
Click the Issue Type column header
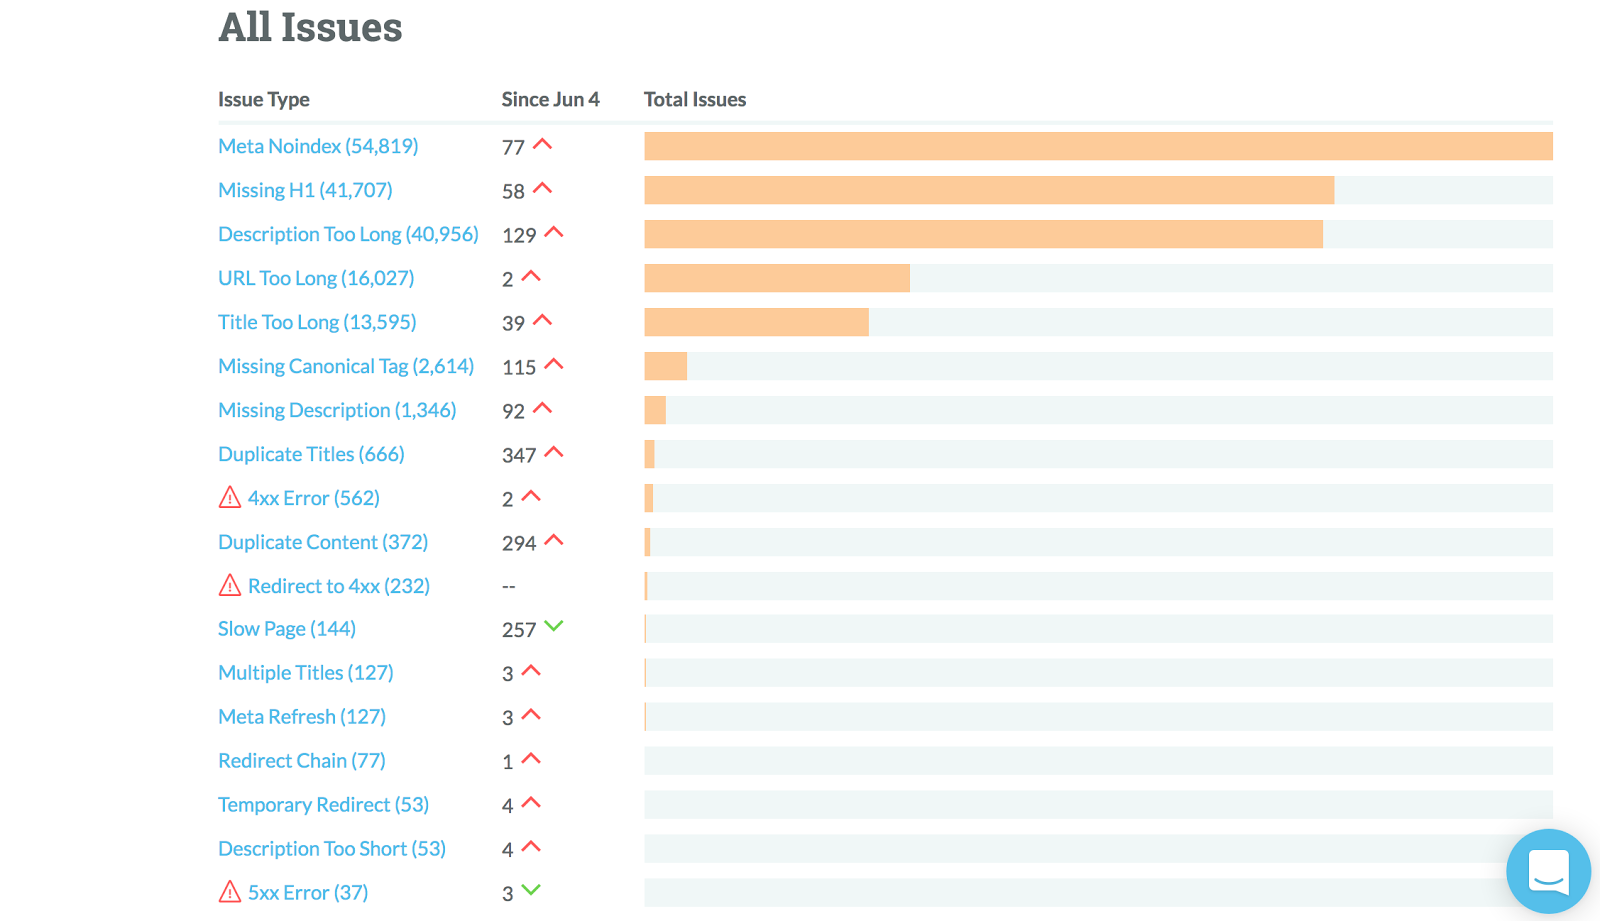pyautogui.click(x=264, y=99)
